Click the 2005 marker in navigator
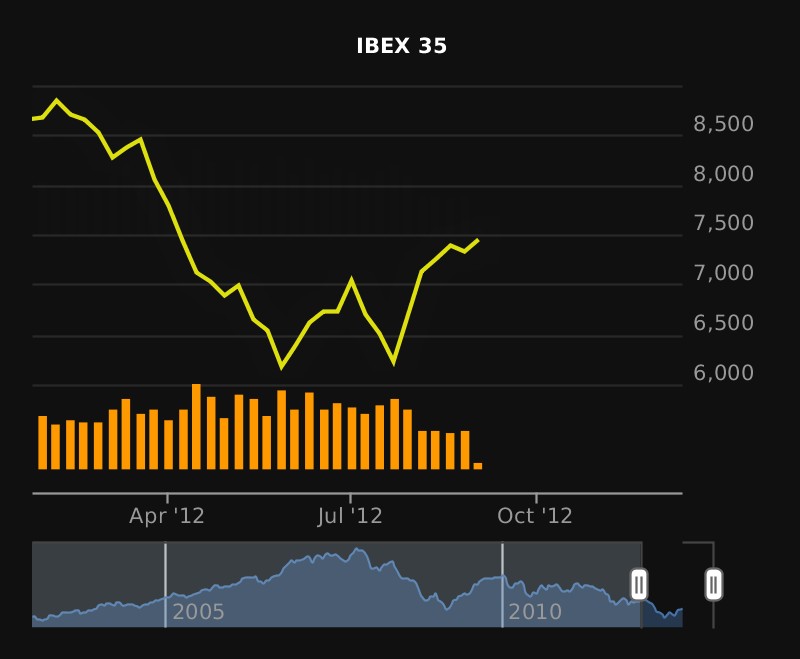800x659 pixels. tap(198, 612)
